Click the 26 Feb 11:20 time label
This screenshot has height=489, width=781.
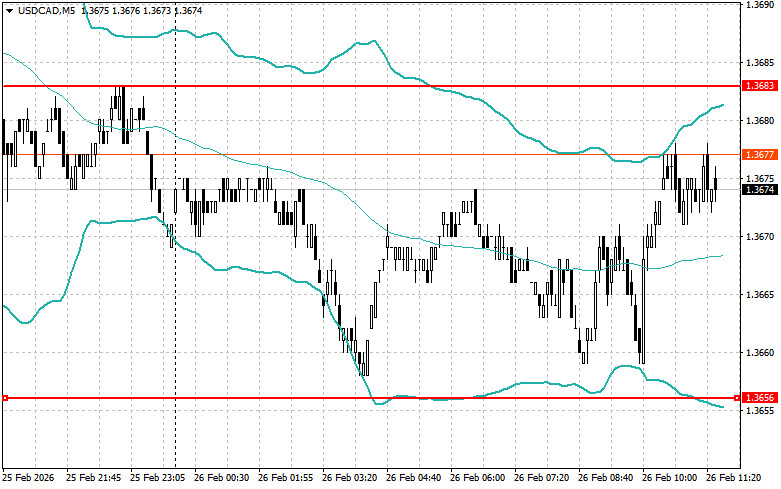[734, 478]
